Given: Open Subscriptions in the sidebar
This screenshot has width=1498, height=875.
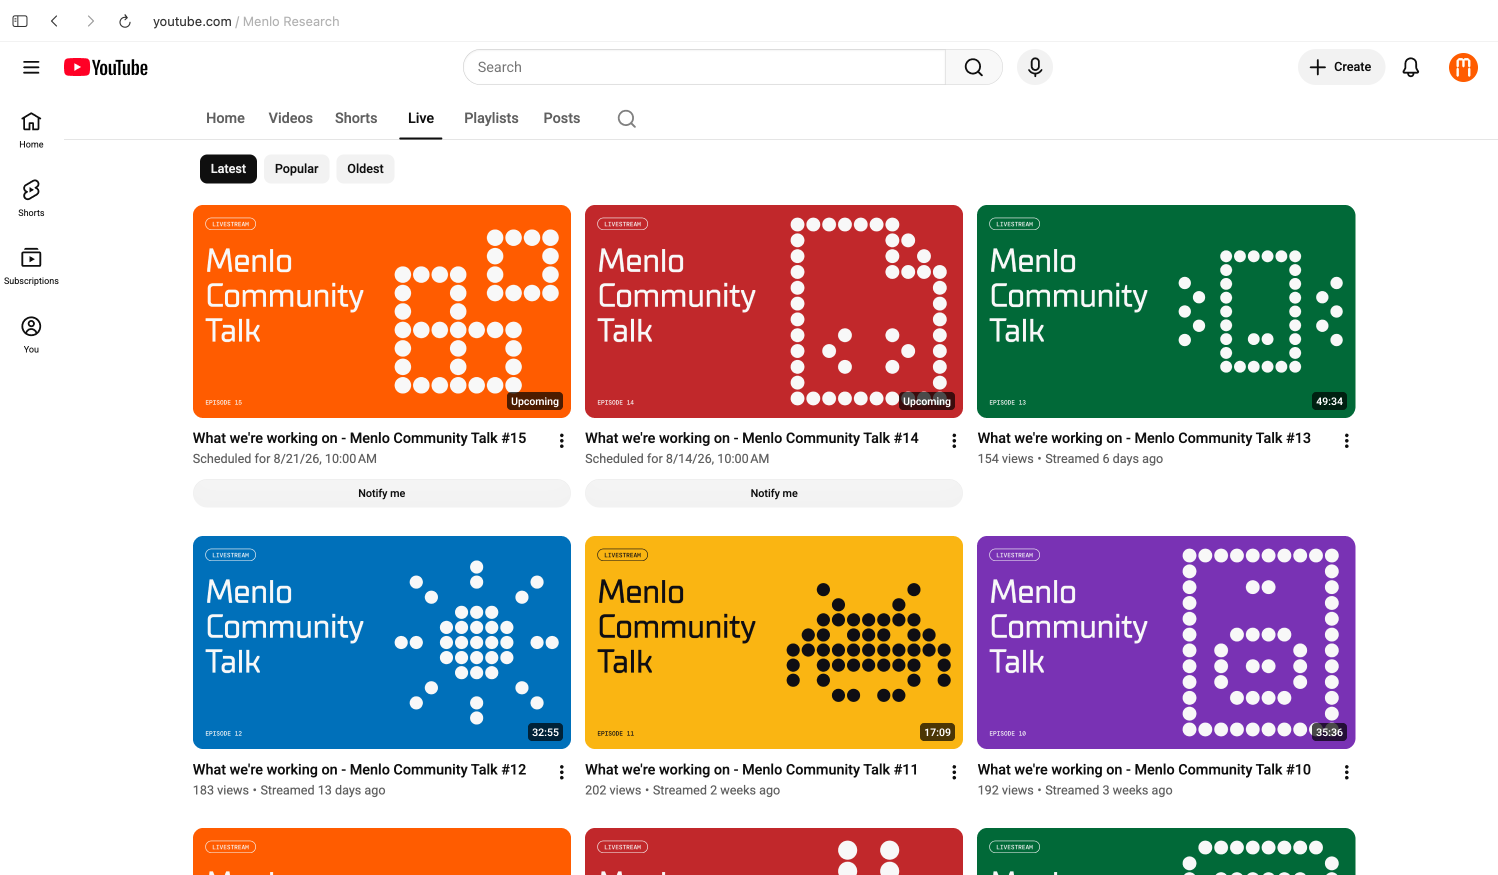Looking at the screenshot, I should point(31,267).
